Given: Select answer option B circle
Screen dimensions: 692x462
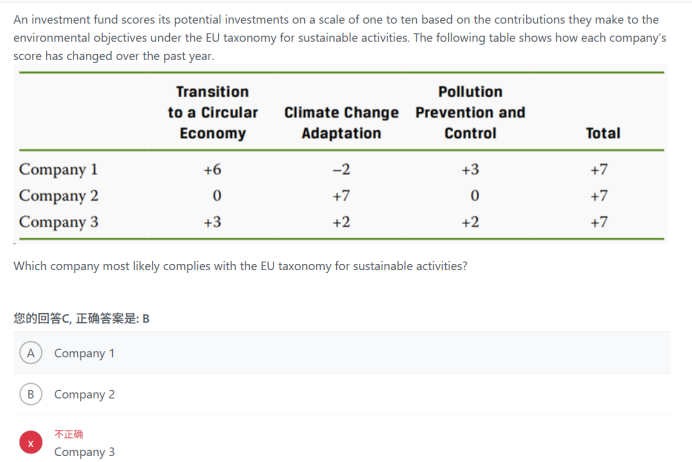Looking at the screenshot, I should click(x=30, y=394).
